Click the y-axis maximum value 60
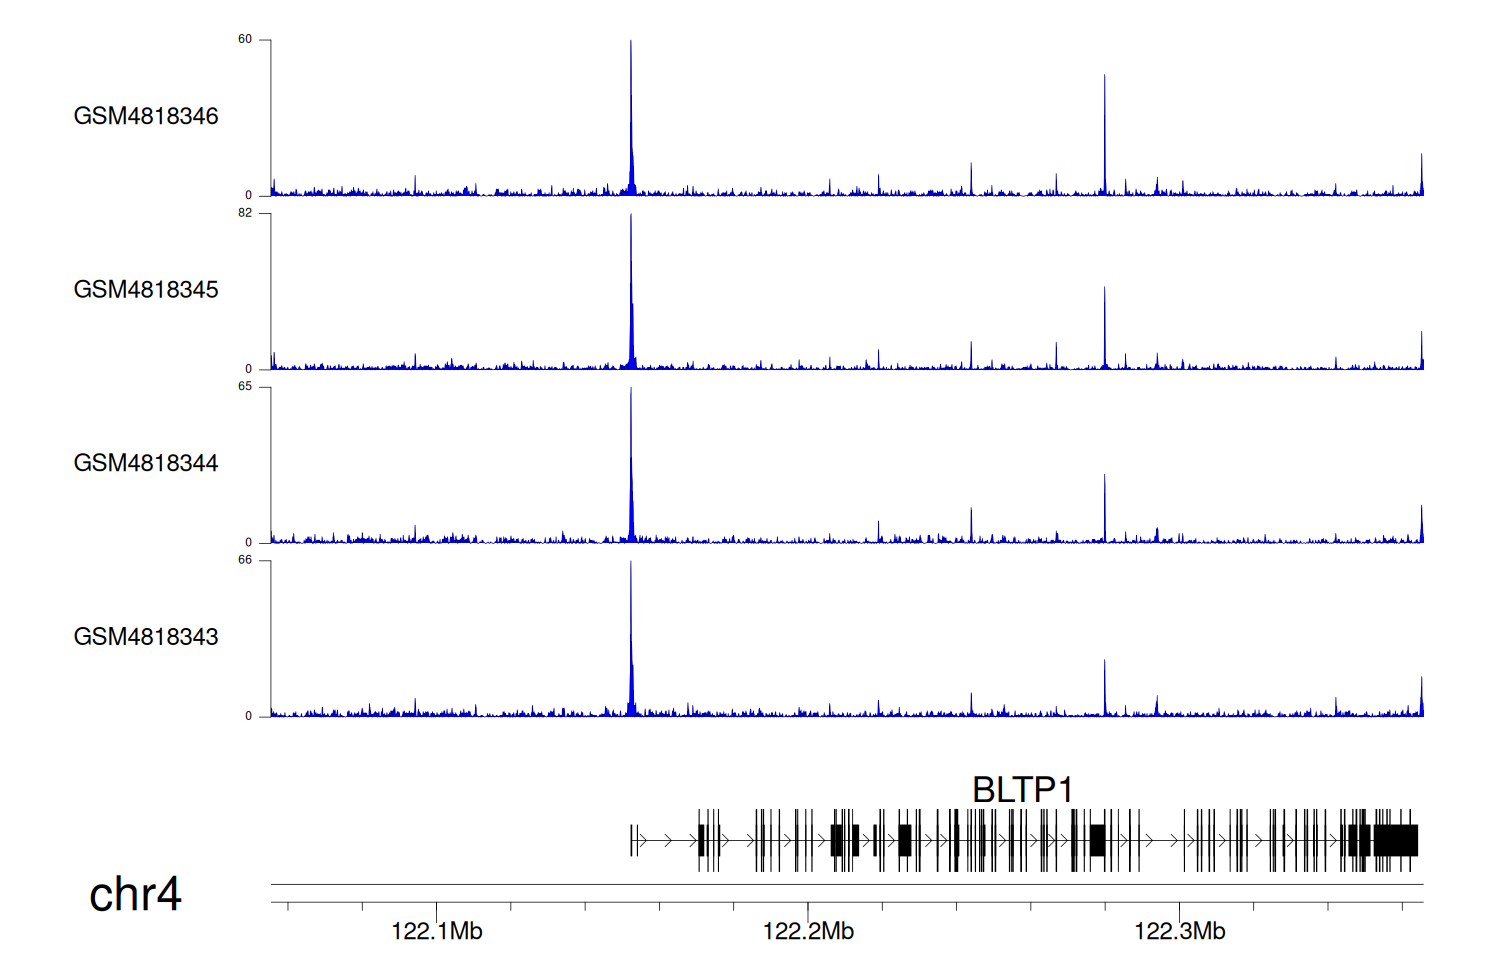The height and width of the screenshot is (980, 1500). coord(245,40)
